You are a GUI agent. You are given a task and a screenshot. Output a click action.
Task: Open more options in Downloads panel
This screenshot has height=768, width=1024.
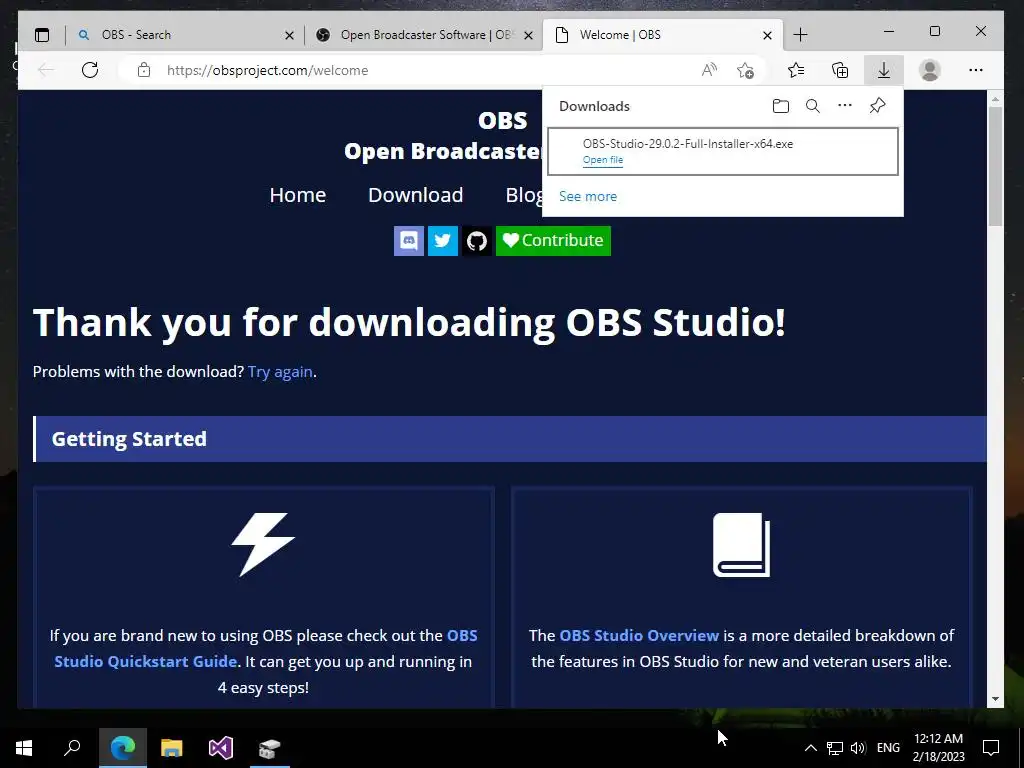(844, 105)
